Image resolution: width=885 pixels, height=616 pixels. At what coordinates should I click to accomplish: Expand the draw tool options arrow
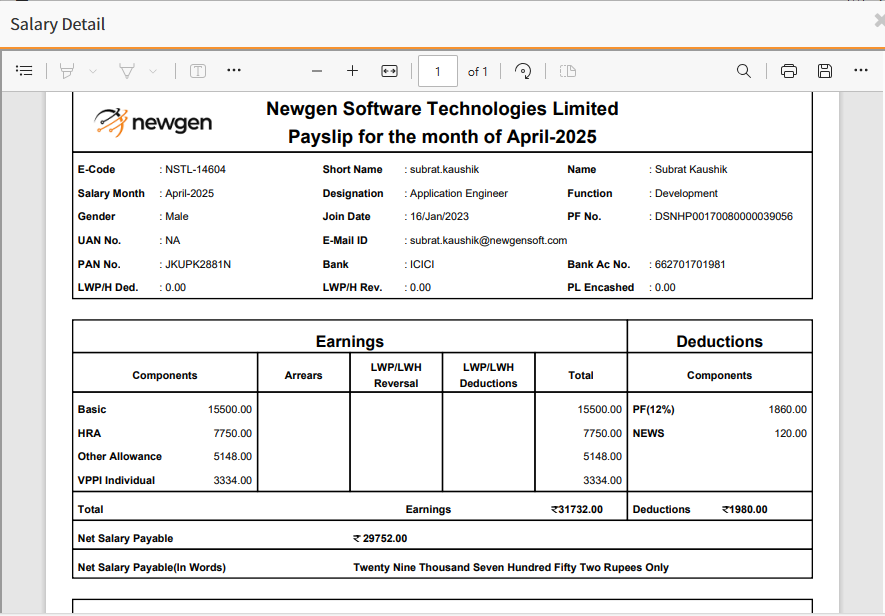tap(153, 71)
